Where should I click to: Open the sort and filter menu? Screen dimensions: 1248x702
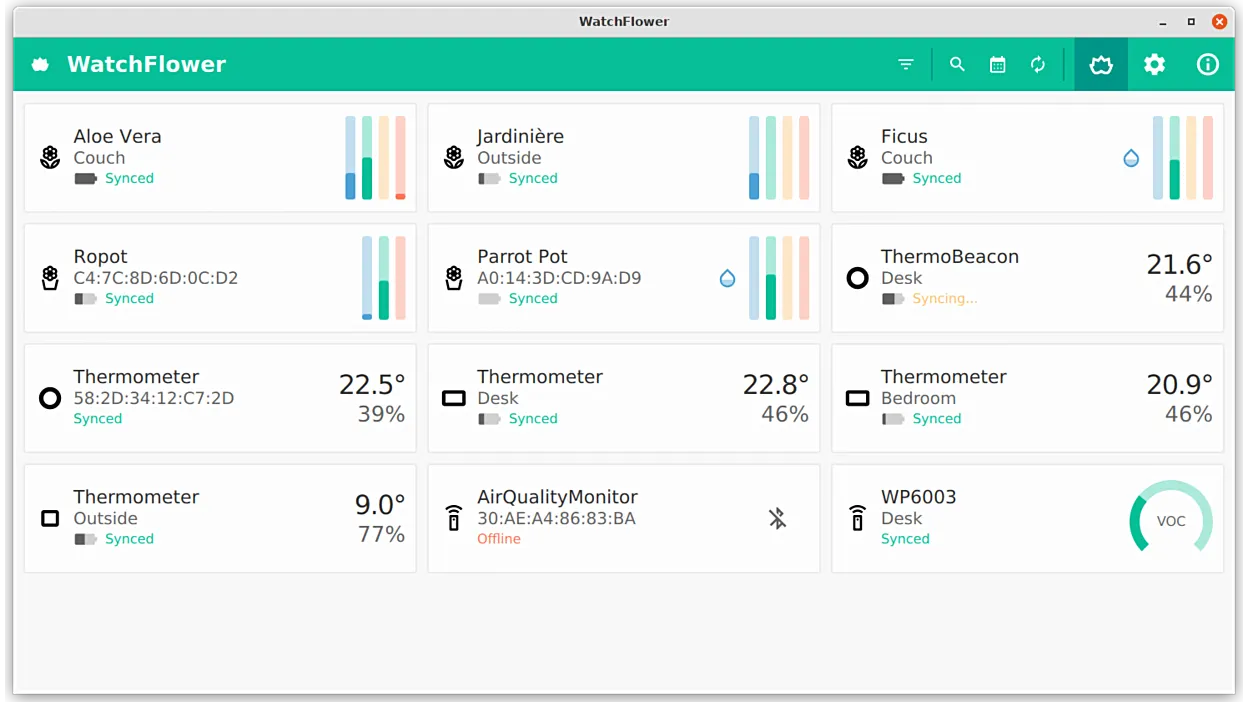point(906,64)
